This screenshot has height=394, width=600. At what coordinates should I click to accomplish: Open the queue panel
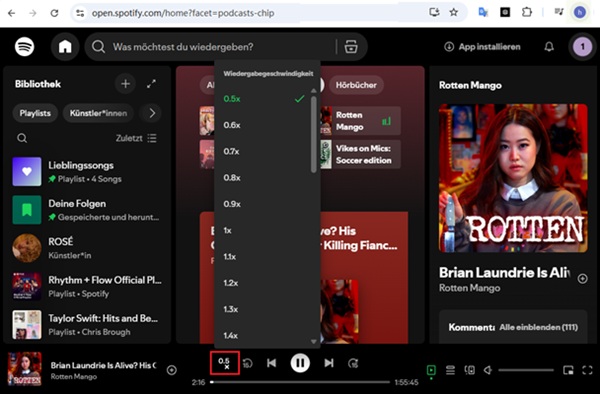(x=450, y=370)
